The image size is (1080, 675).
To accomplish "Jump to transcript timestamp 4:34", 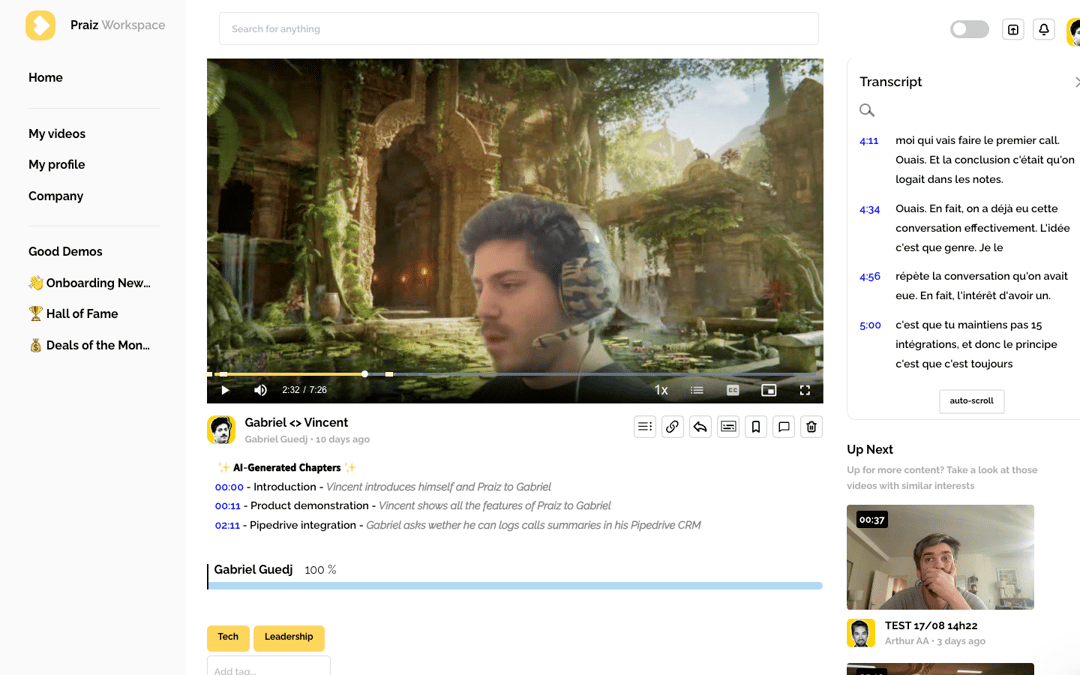I will 869,209.
